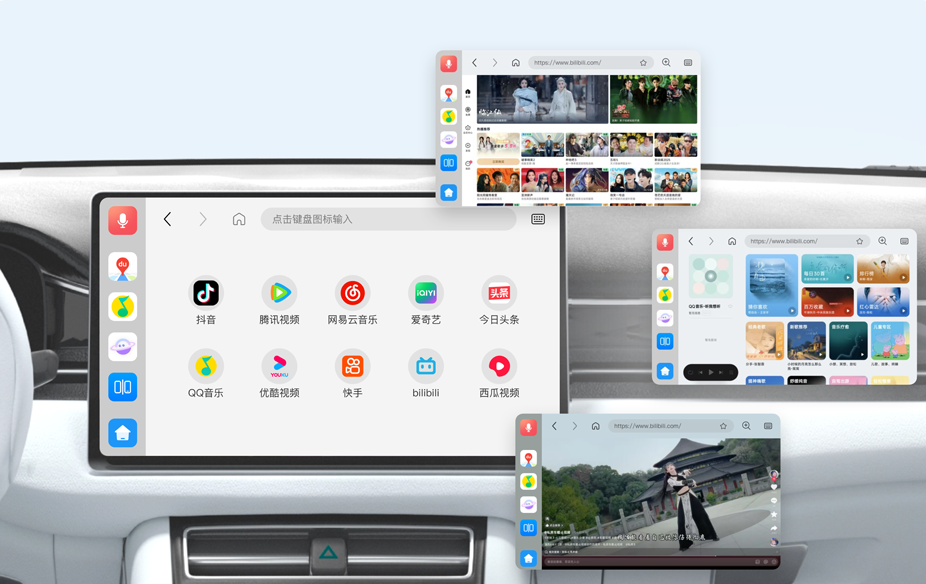Tap the zoom magnifier in the dance video window
926x584 pixels.
pyautogui.click(x=746, y=426)
